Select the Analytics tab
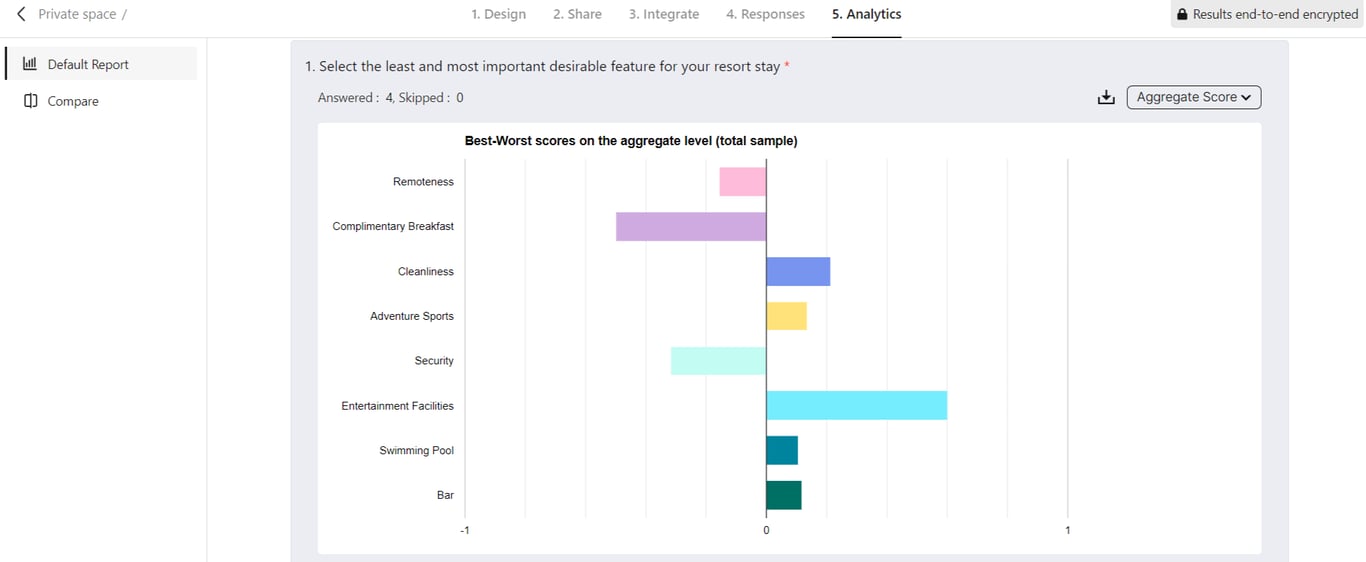This screenshot has width=1366, height=562. tap(866, 14)
